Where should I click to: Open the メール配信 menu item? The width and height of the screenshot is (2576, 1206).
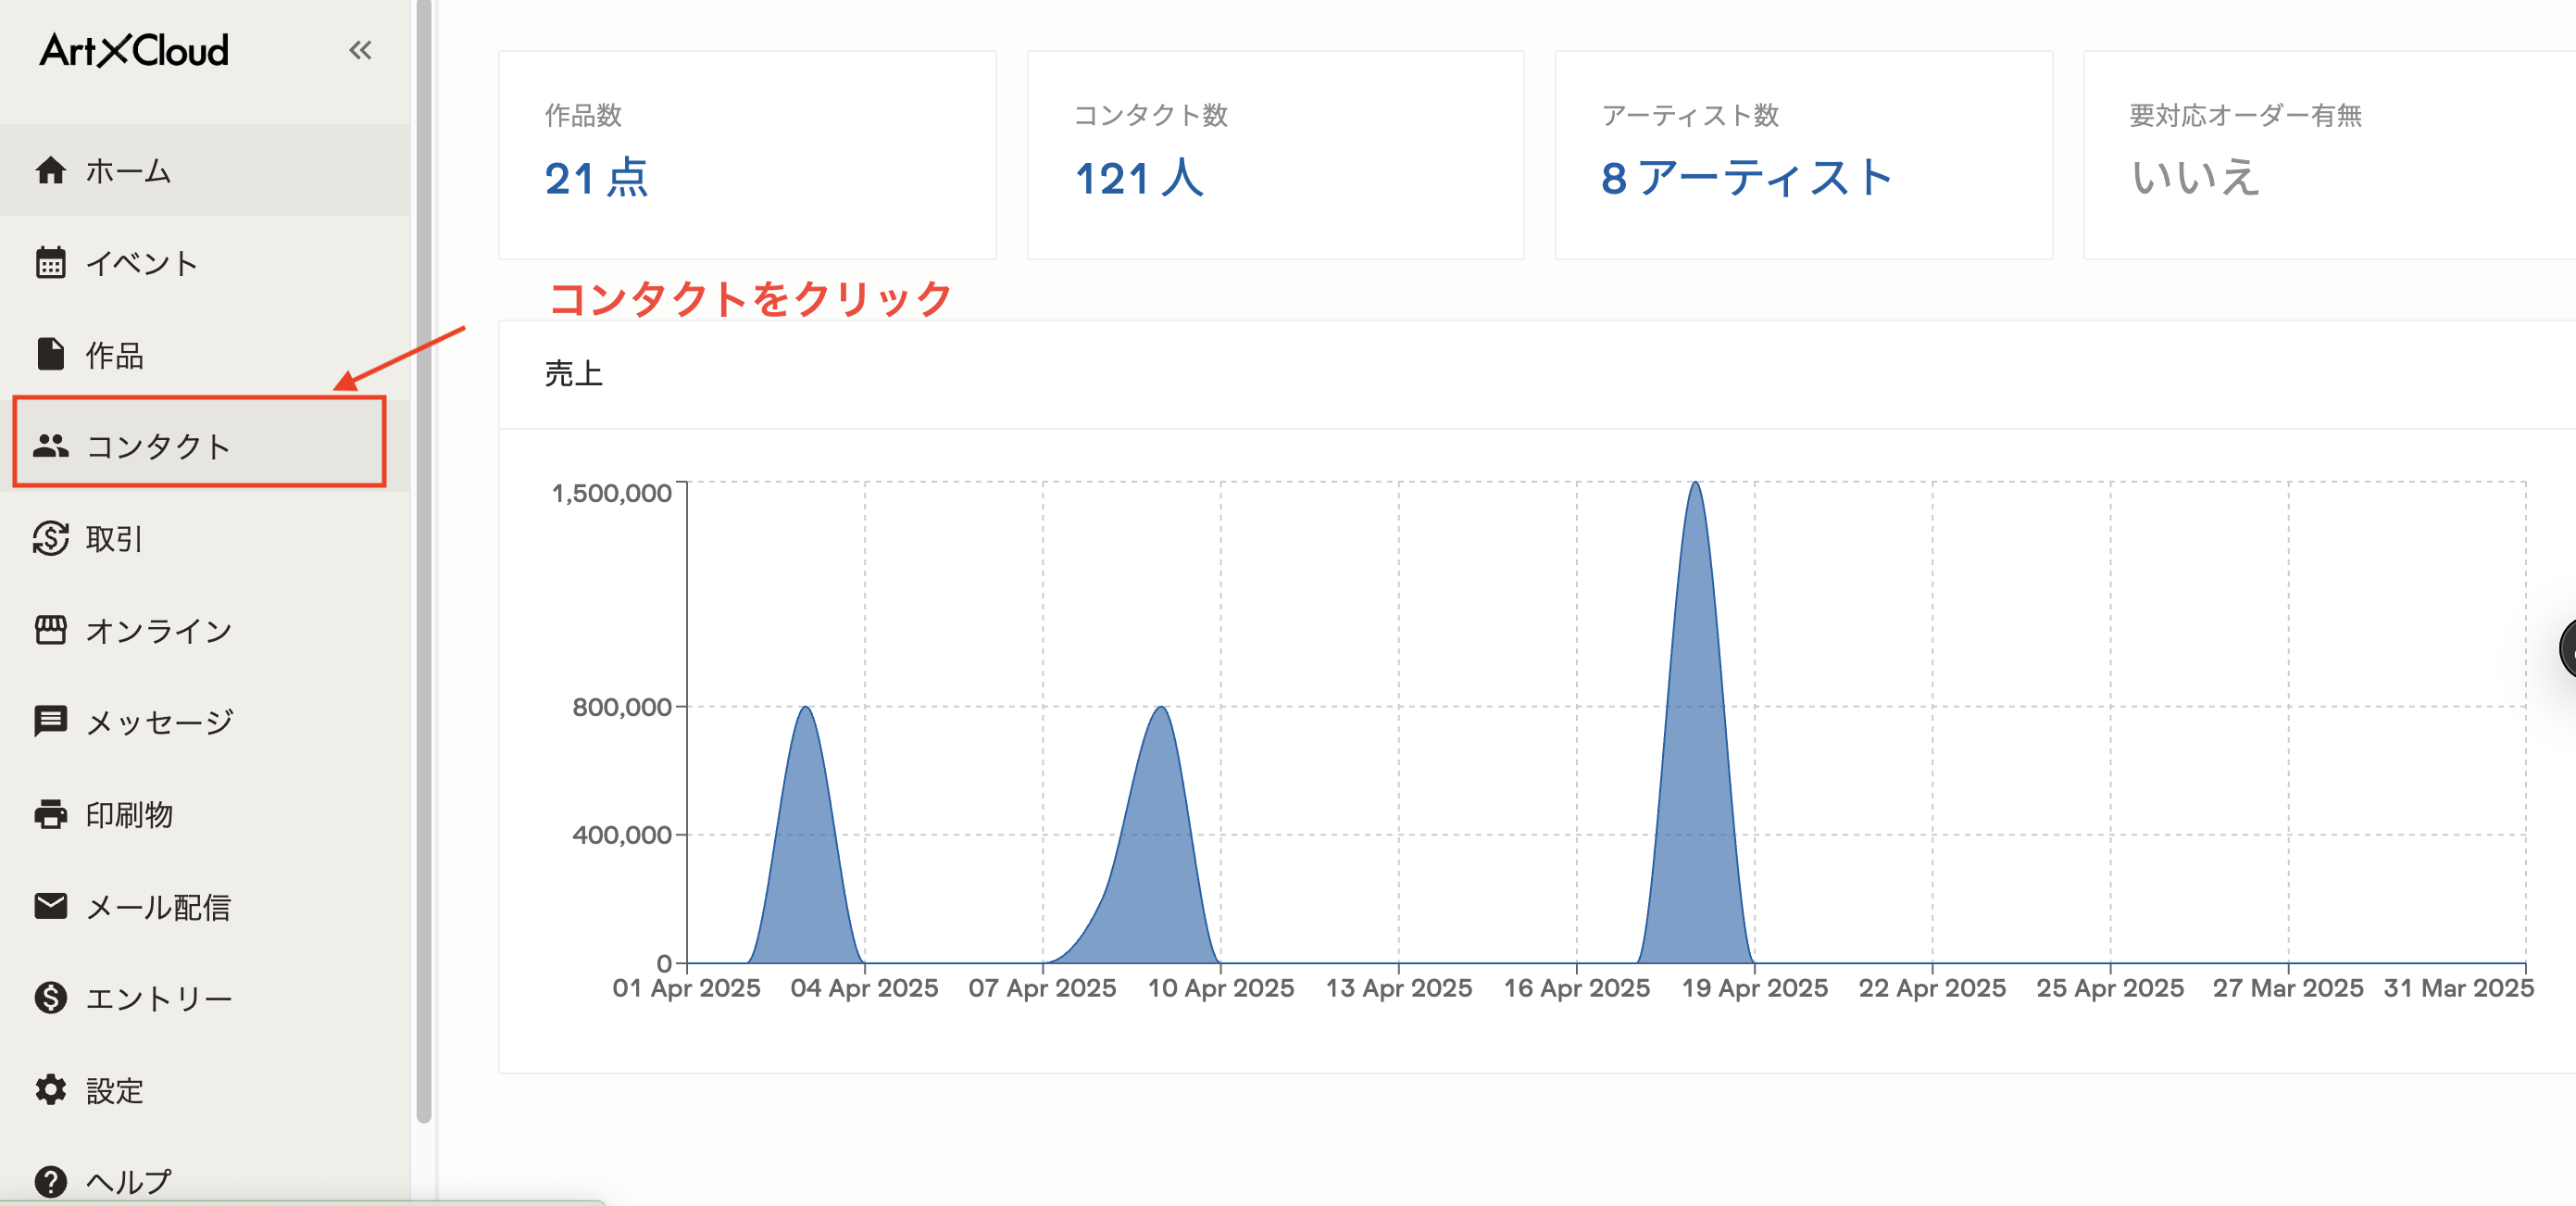pyautogui.click(x=205, y=906)
